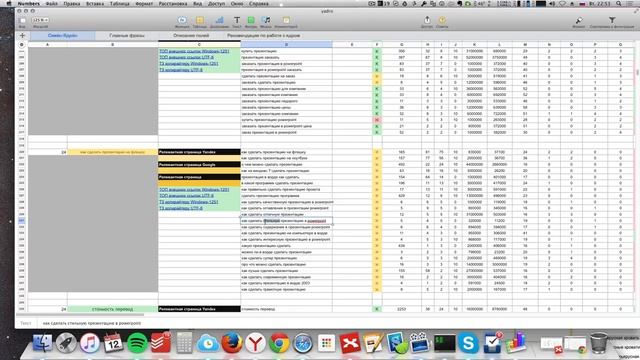Open the Вставка menu
This screenshot has height=360, width=640.
click(95, 4)
